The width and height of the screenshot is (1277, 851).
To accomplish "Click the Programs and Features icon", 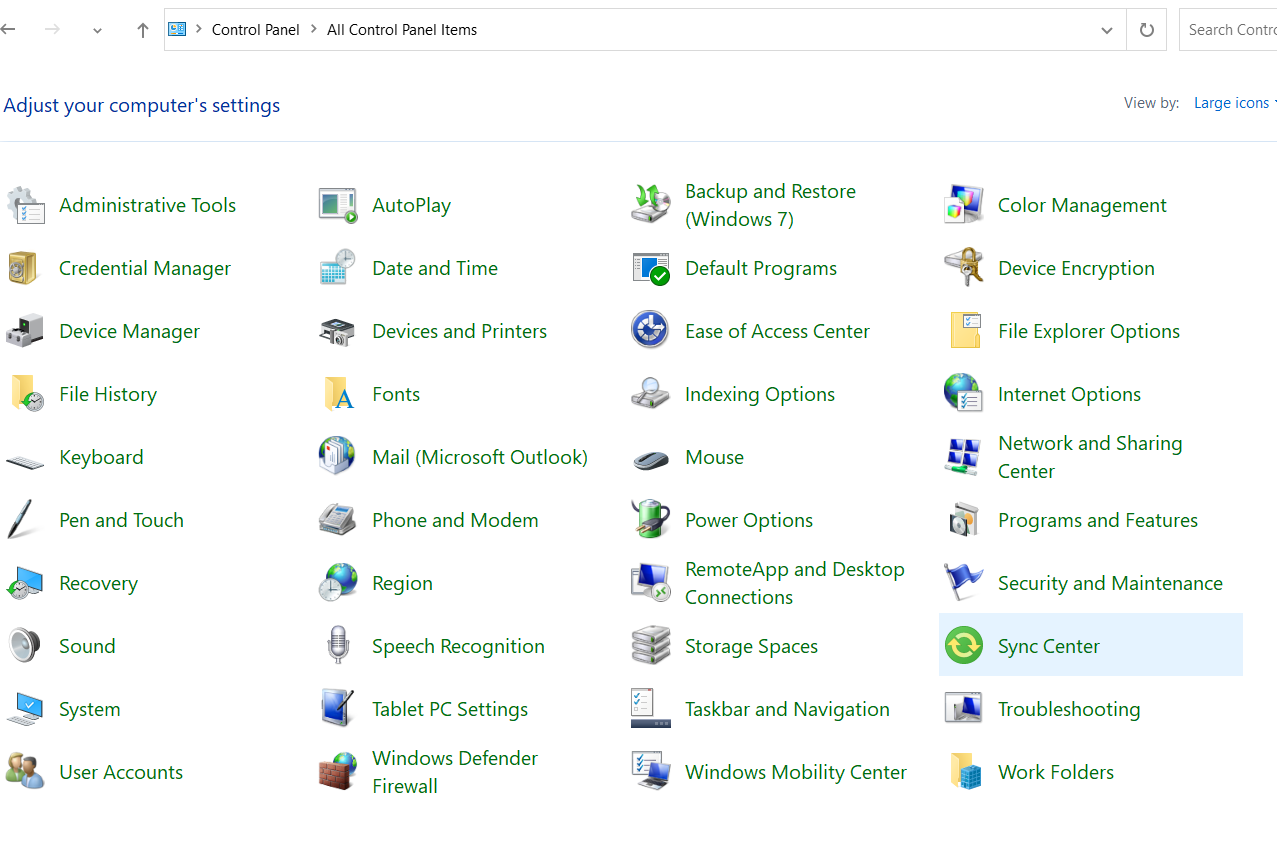I will 964,520.
